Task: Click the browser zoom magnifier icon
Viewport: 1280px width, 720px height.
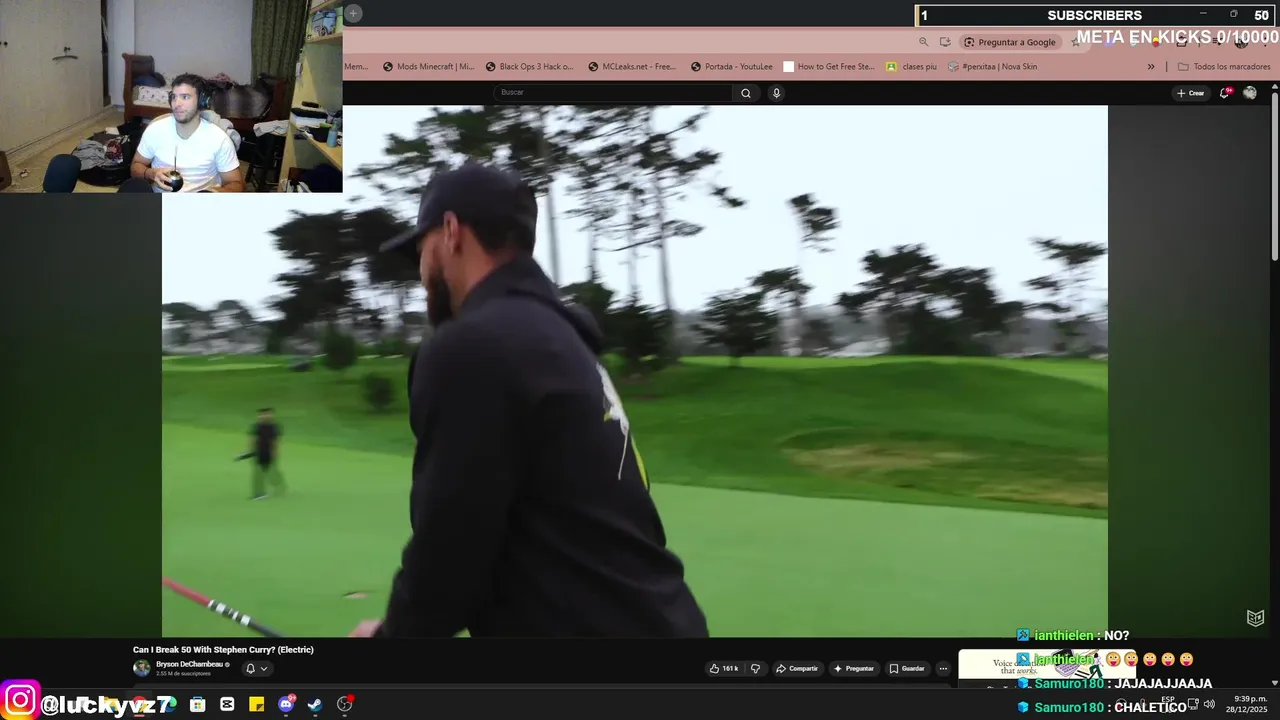Action: pyautogui.click(x=923, y=42)
